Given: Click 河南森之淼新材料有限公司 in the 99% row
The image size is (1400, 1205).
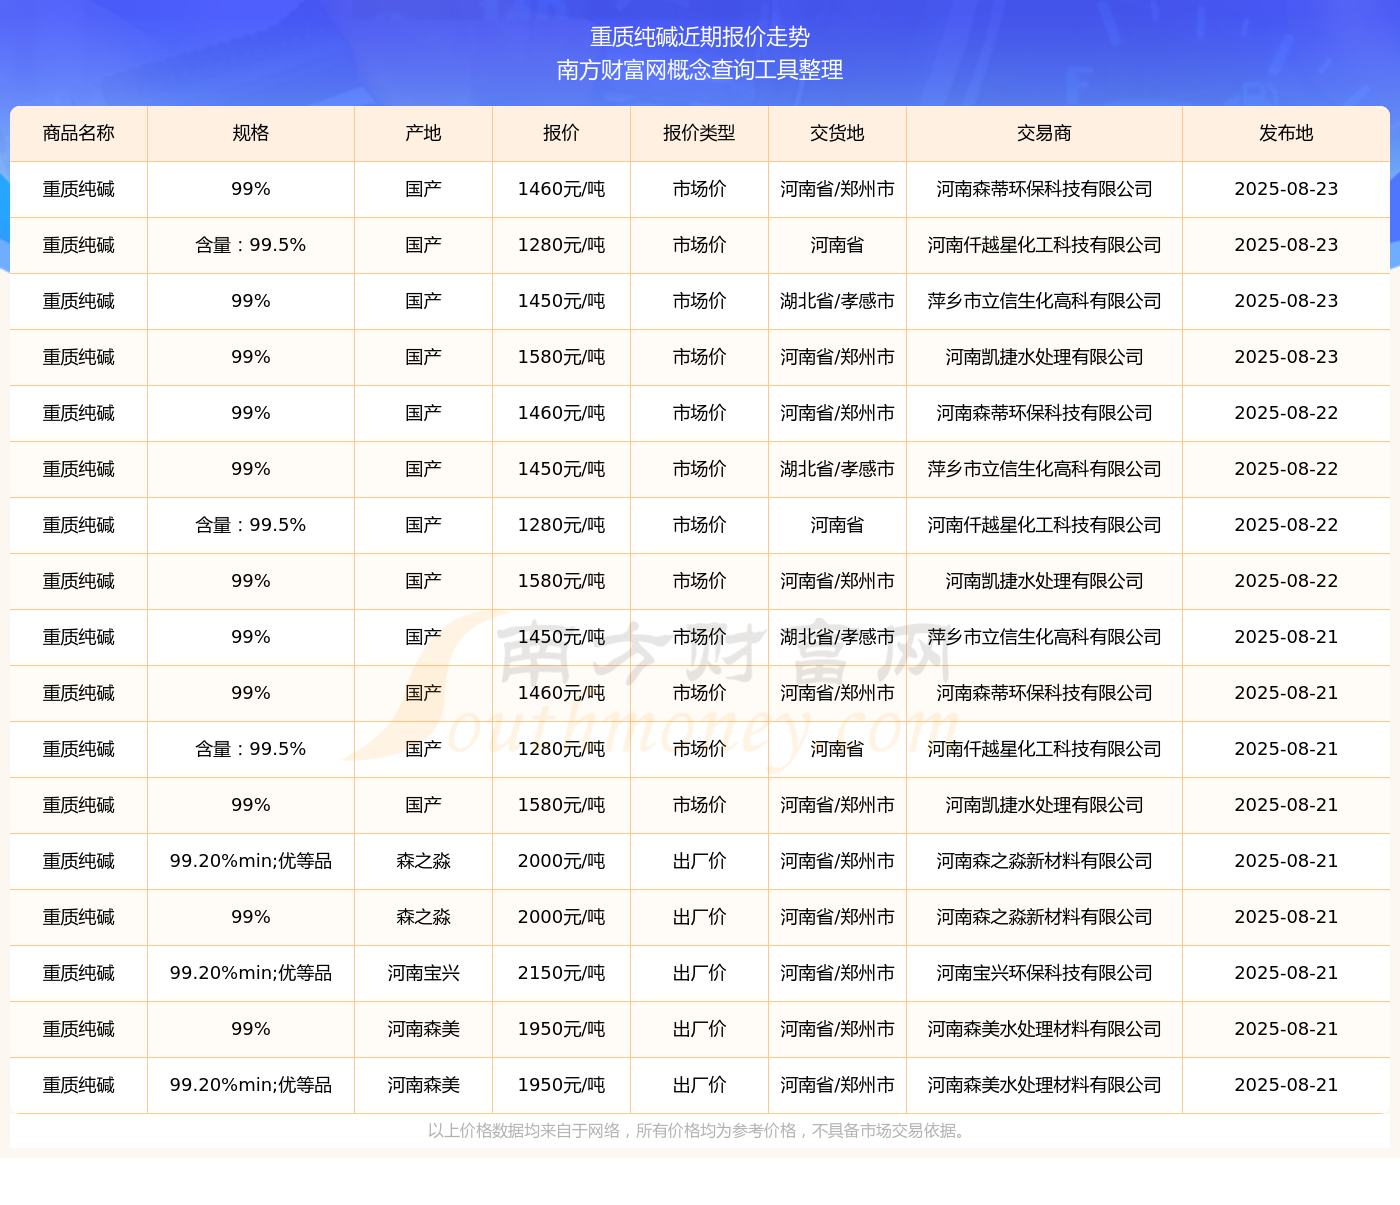Looking at the screenshot, I should [x=1045, y=917].
